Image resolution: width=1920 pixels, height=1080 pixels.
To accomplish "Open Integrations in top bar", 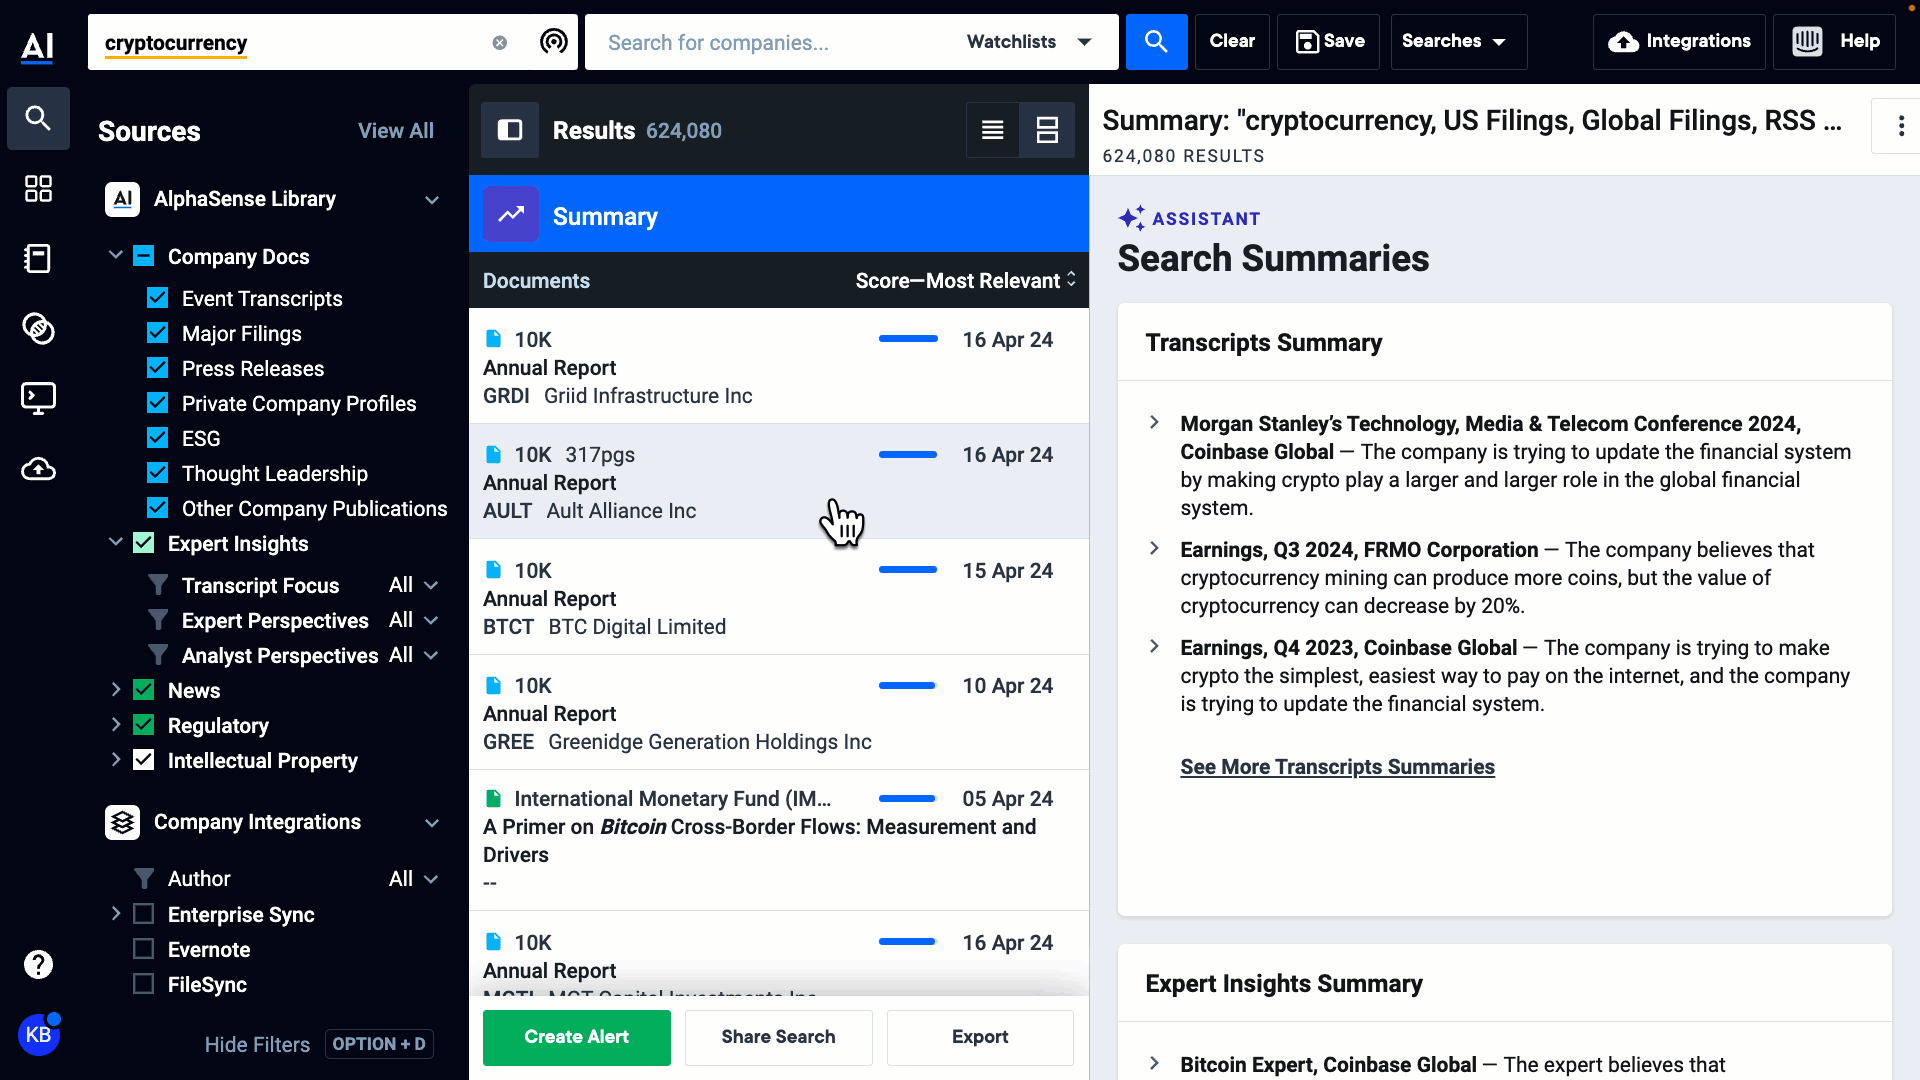I will click(1679, 42).
